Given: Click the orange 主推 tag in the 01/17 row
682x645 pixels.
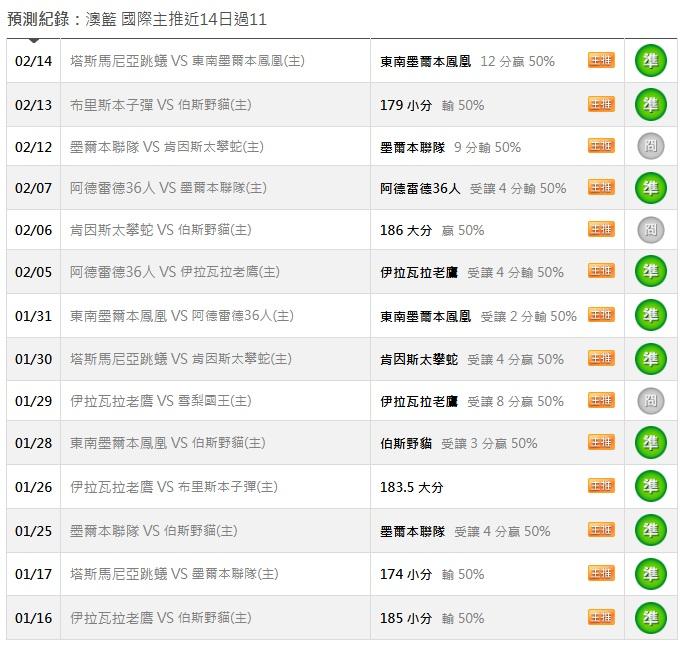Looking at the screenshot, I should tap(602, 573).
